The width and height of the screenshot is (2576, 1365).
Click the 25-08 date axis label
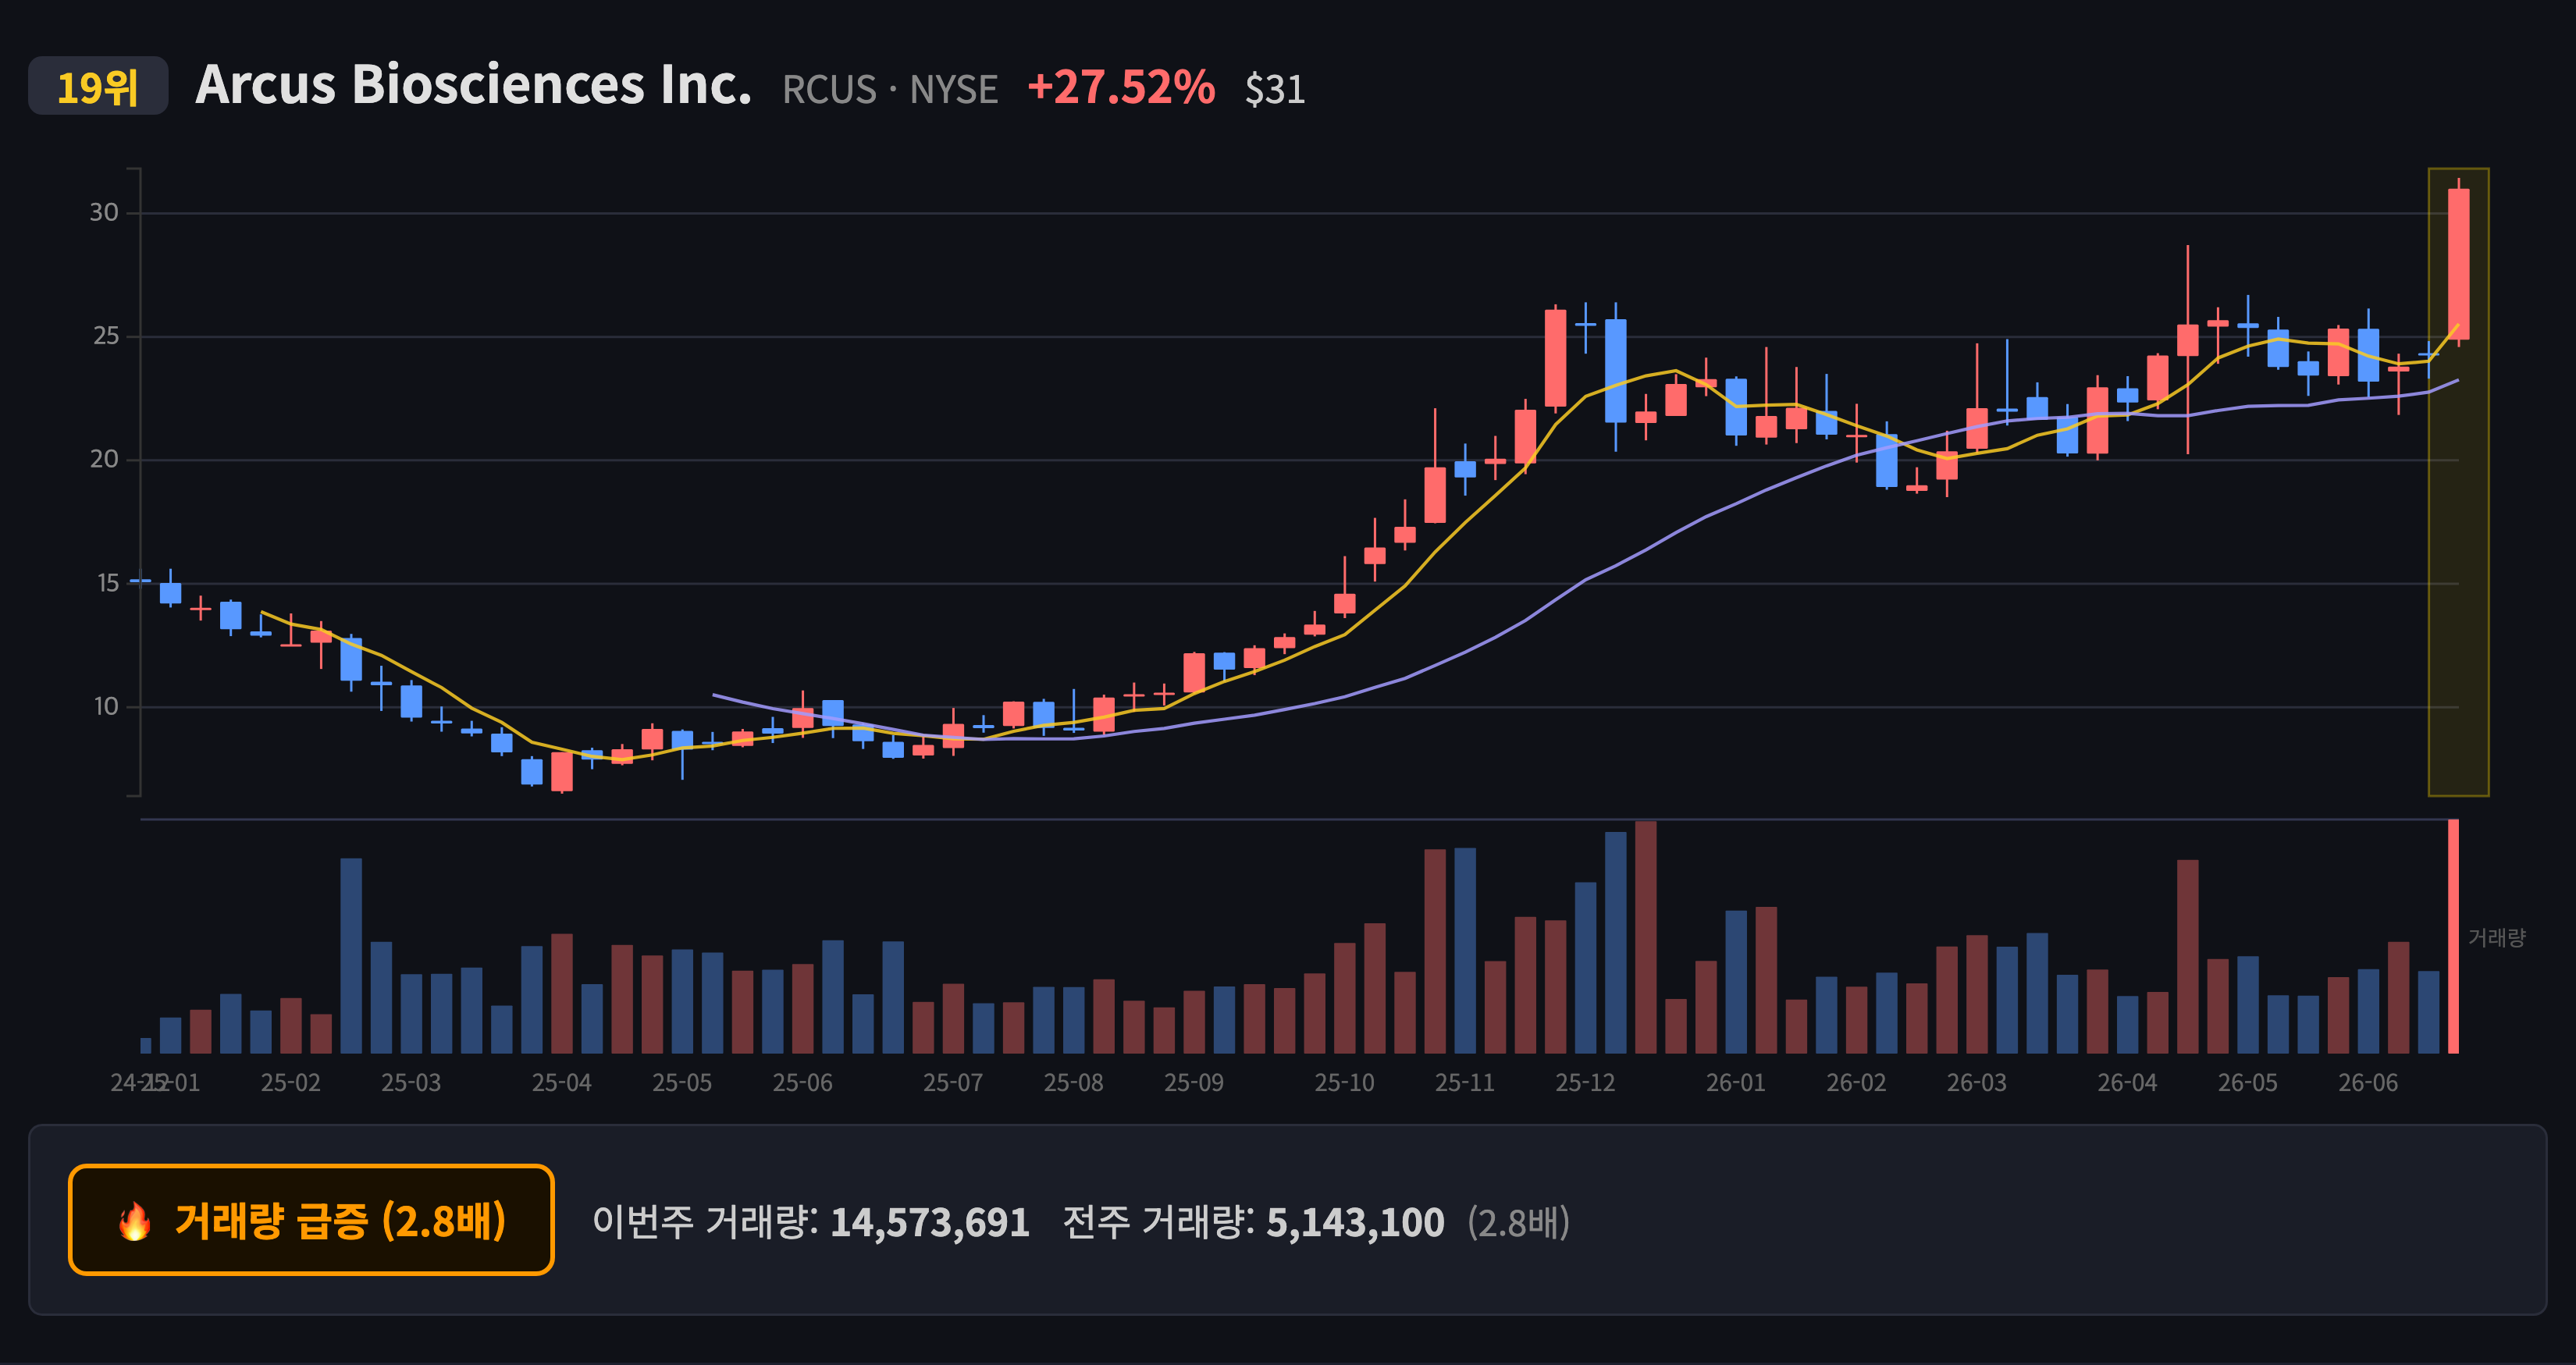point(1074,1083)
